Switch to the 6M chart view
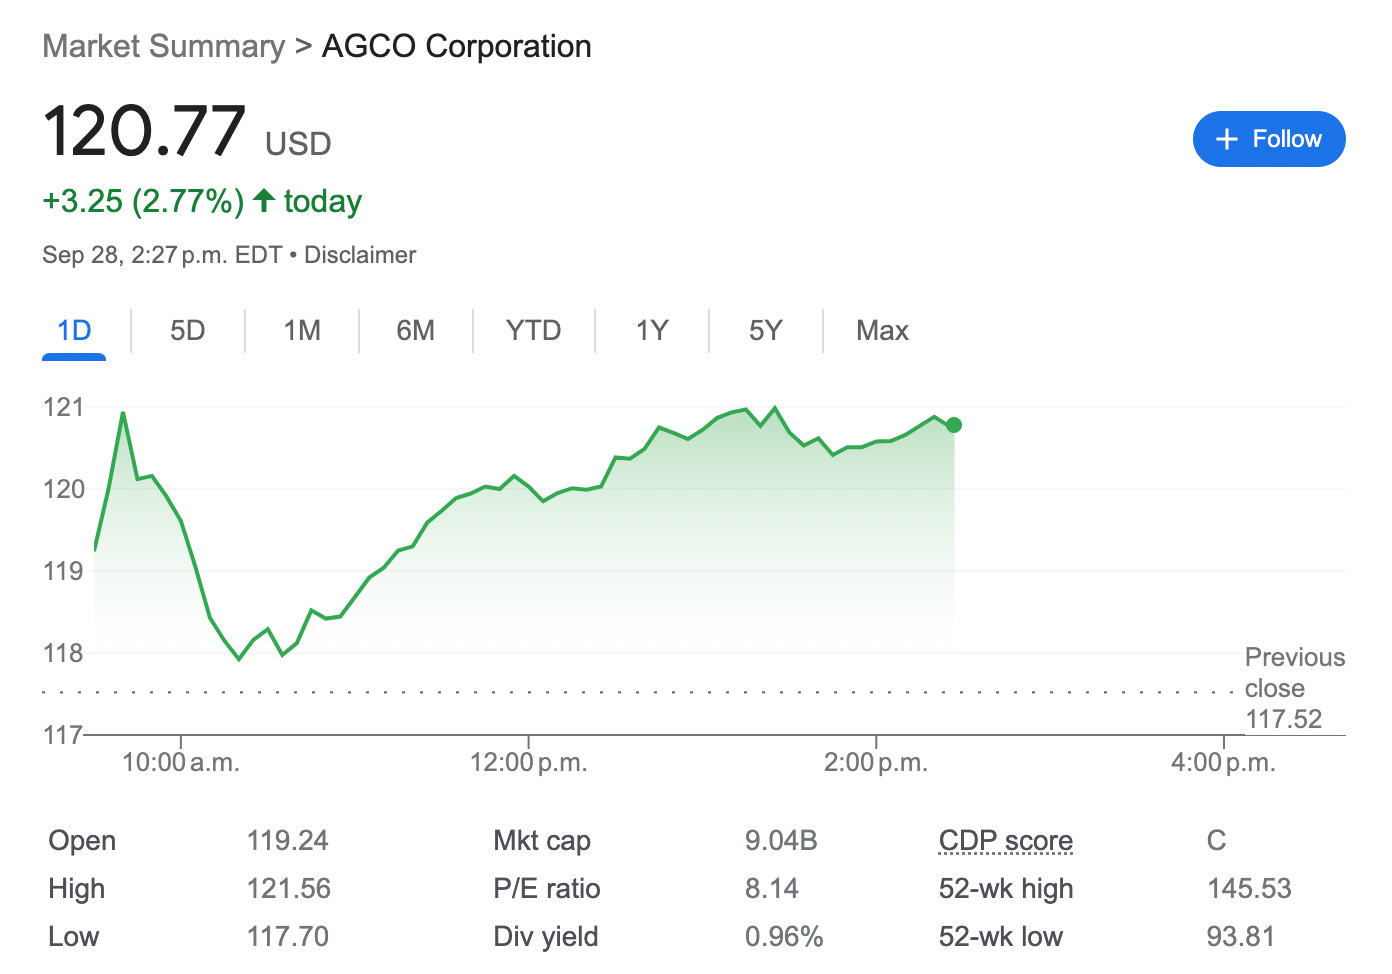This screenshot has height=974, width=1392. (x=415, y=330)
